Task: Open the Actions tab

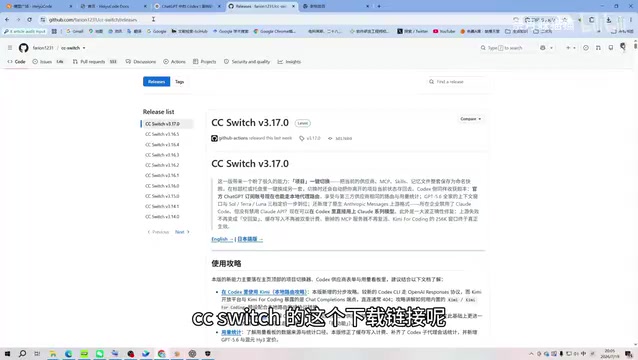Action: tap(175, 62)
